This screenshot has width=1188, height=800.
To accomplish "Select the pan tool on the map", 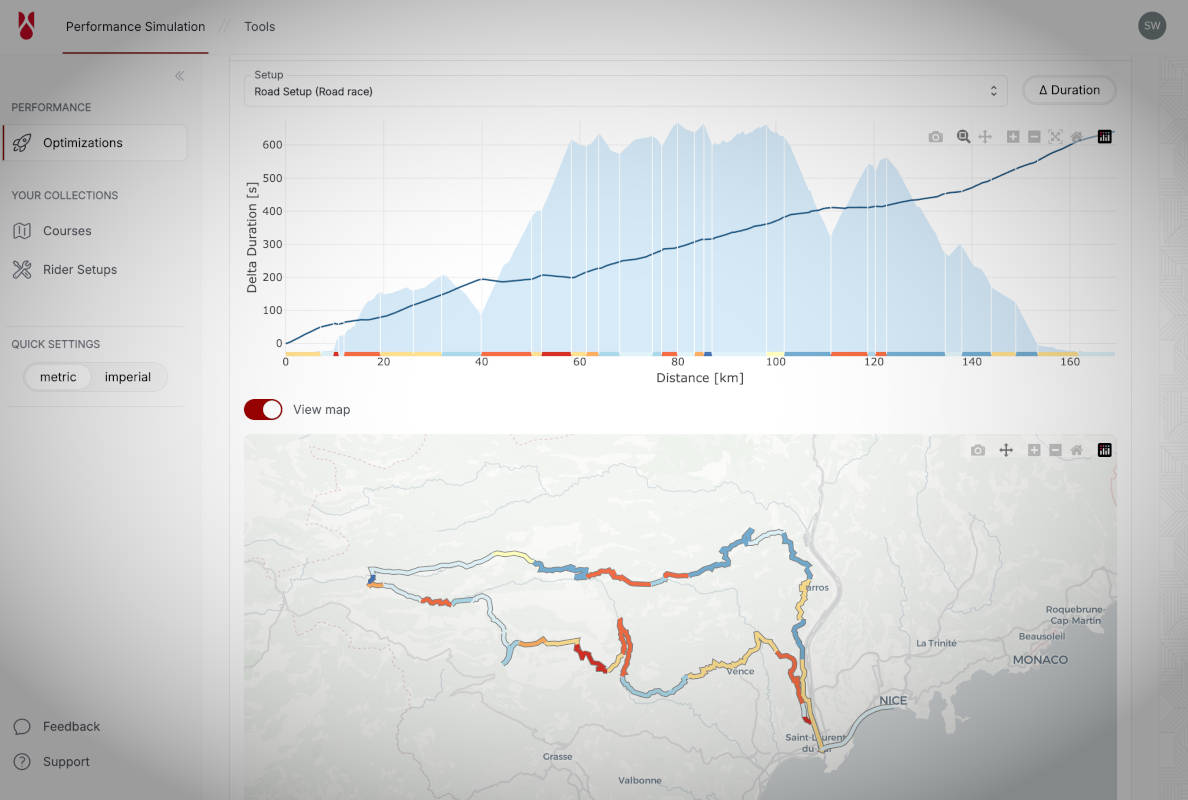I will [x=1006, y=450].
